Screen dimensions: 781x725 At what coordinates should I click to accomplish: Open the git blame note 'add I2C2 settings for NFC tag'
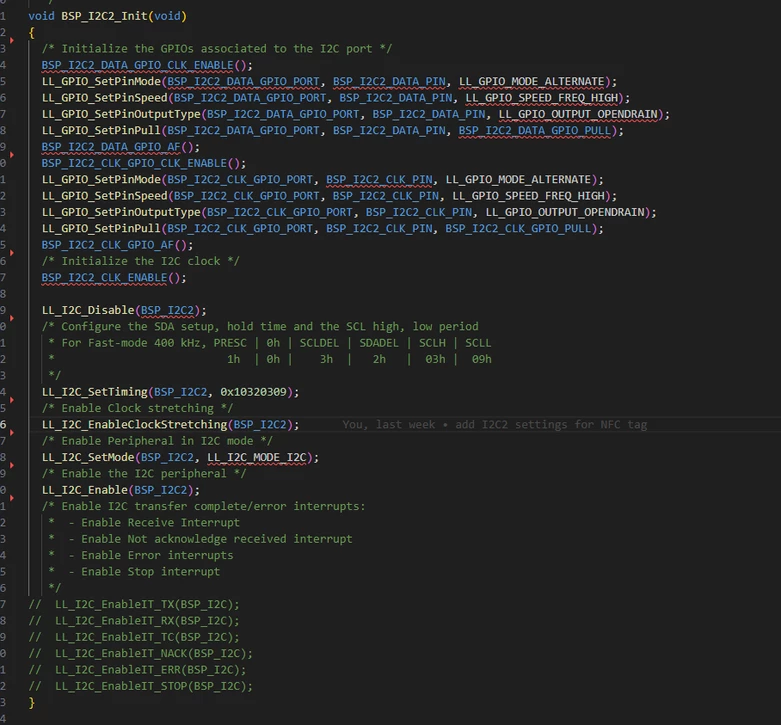(x=495, y=425)
